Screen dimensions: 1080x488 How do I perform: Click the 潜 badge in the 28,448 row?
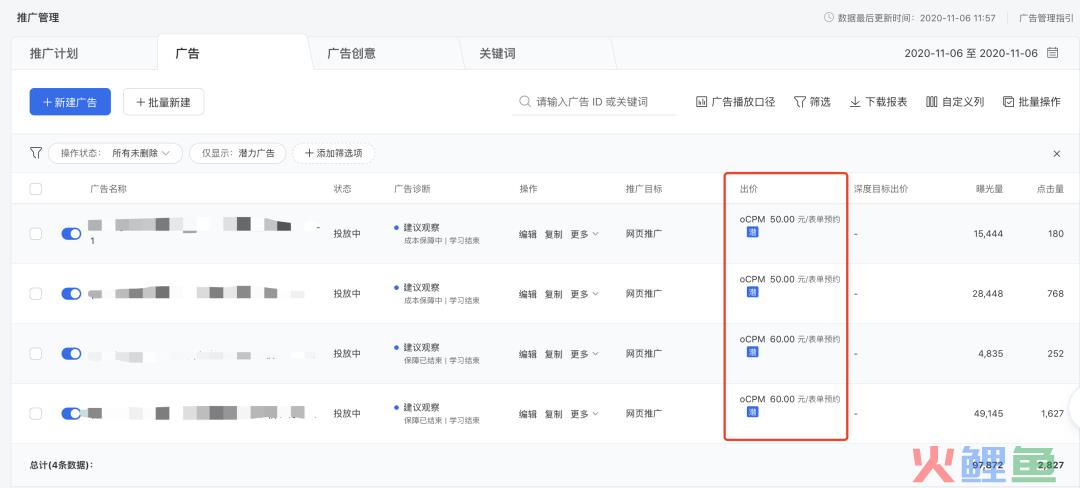(753, 293)
